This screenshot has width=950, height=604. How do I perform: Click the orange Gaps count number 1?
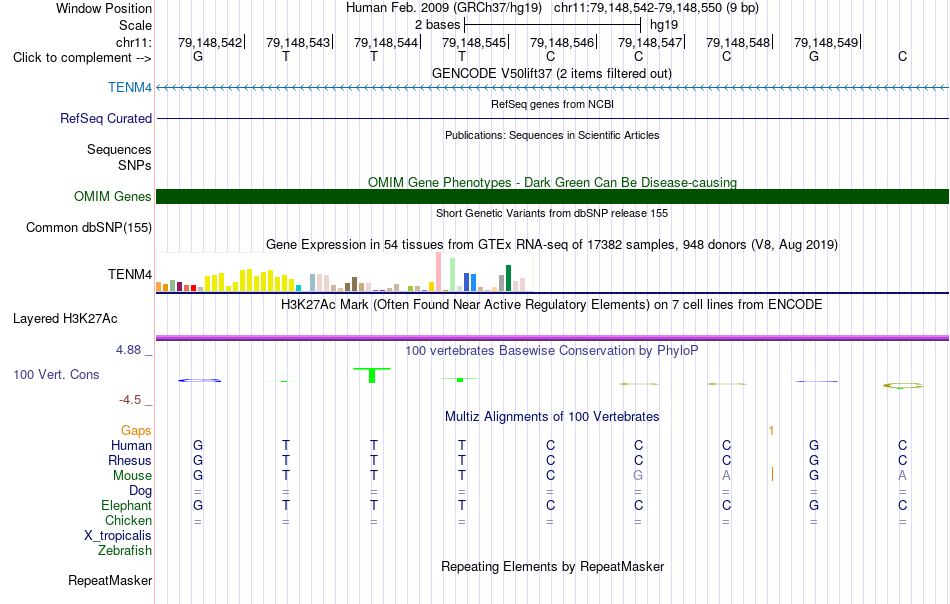(771, 431)
